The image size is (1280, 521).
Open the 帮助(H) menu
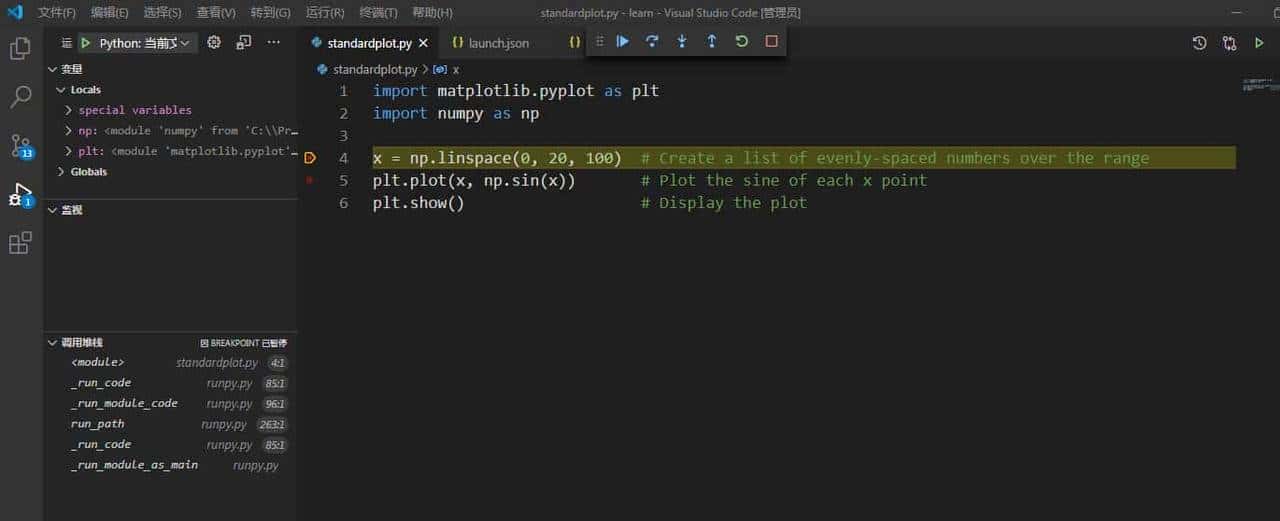pyautogui.click(x=432, y=13)
